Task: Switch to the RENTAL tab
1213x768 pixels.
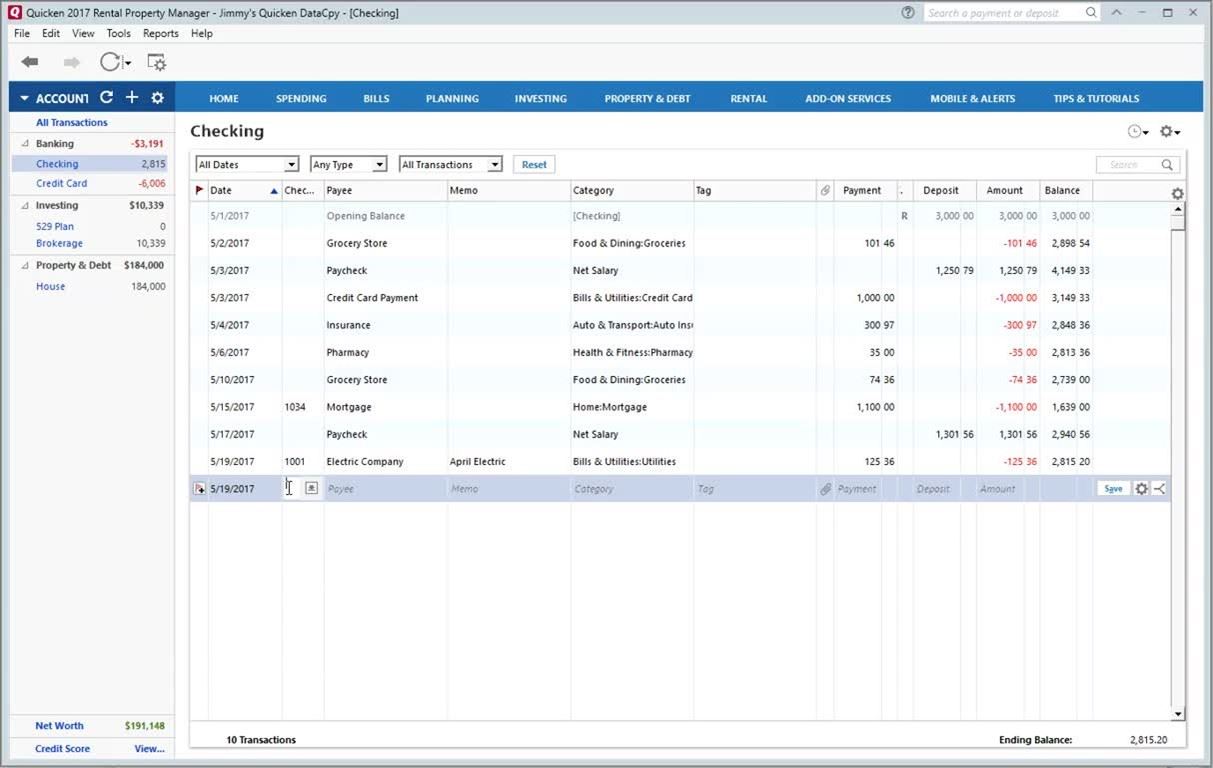Action: [x=748, y=99]
